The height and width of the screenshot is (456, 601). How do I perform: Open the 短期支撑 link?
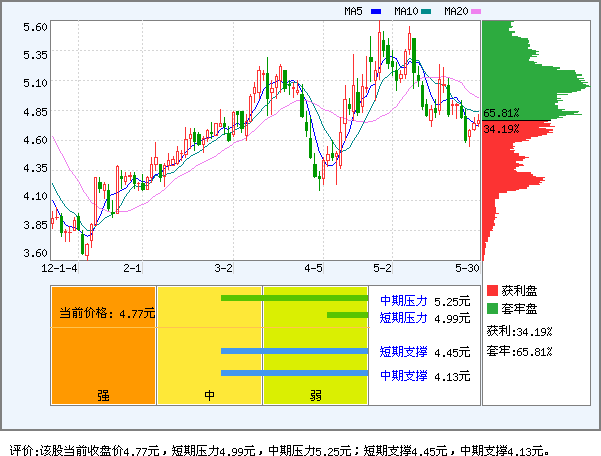pos(404,352)
